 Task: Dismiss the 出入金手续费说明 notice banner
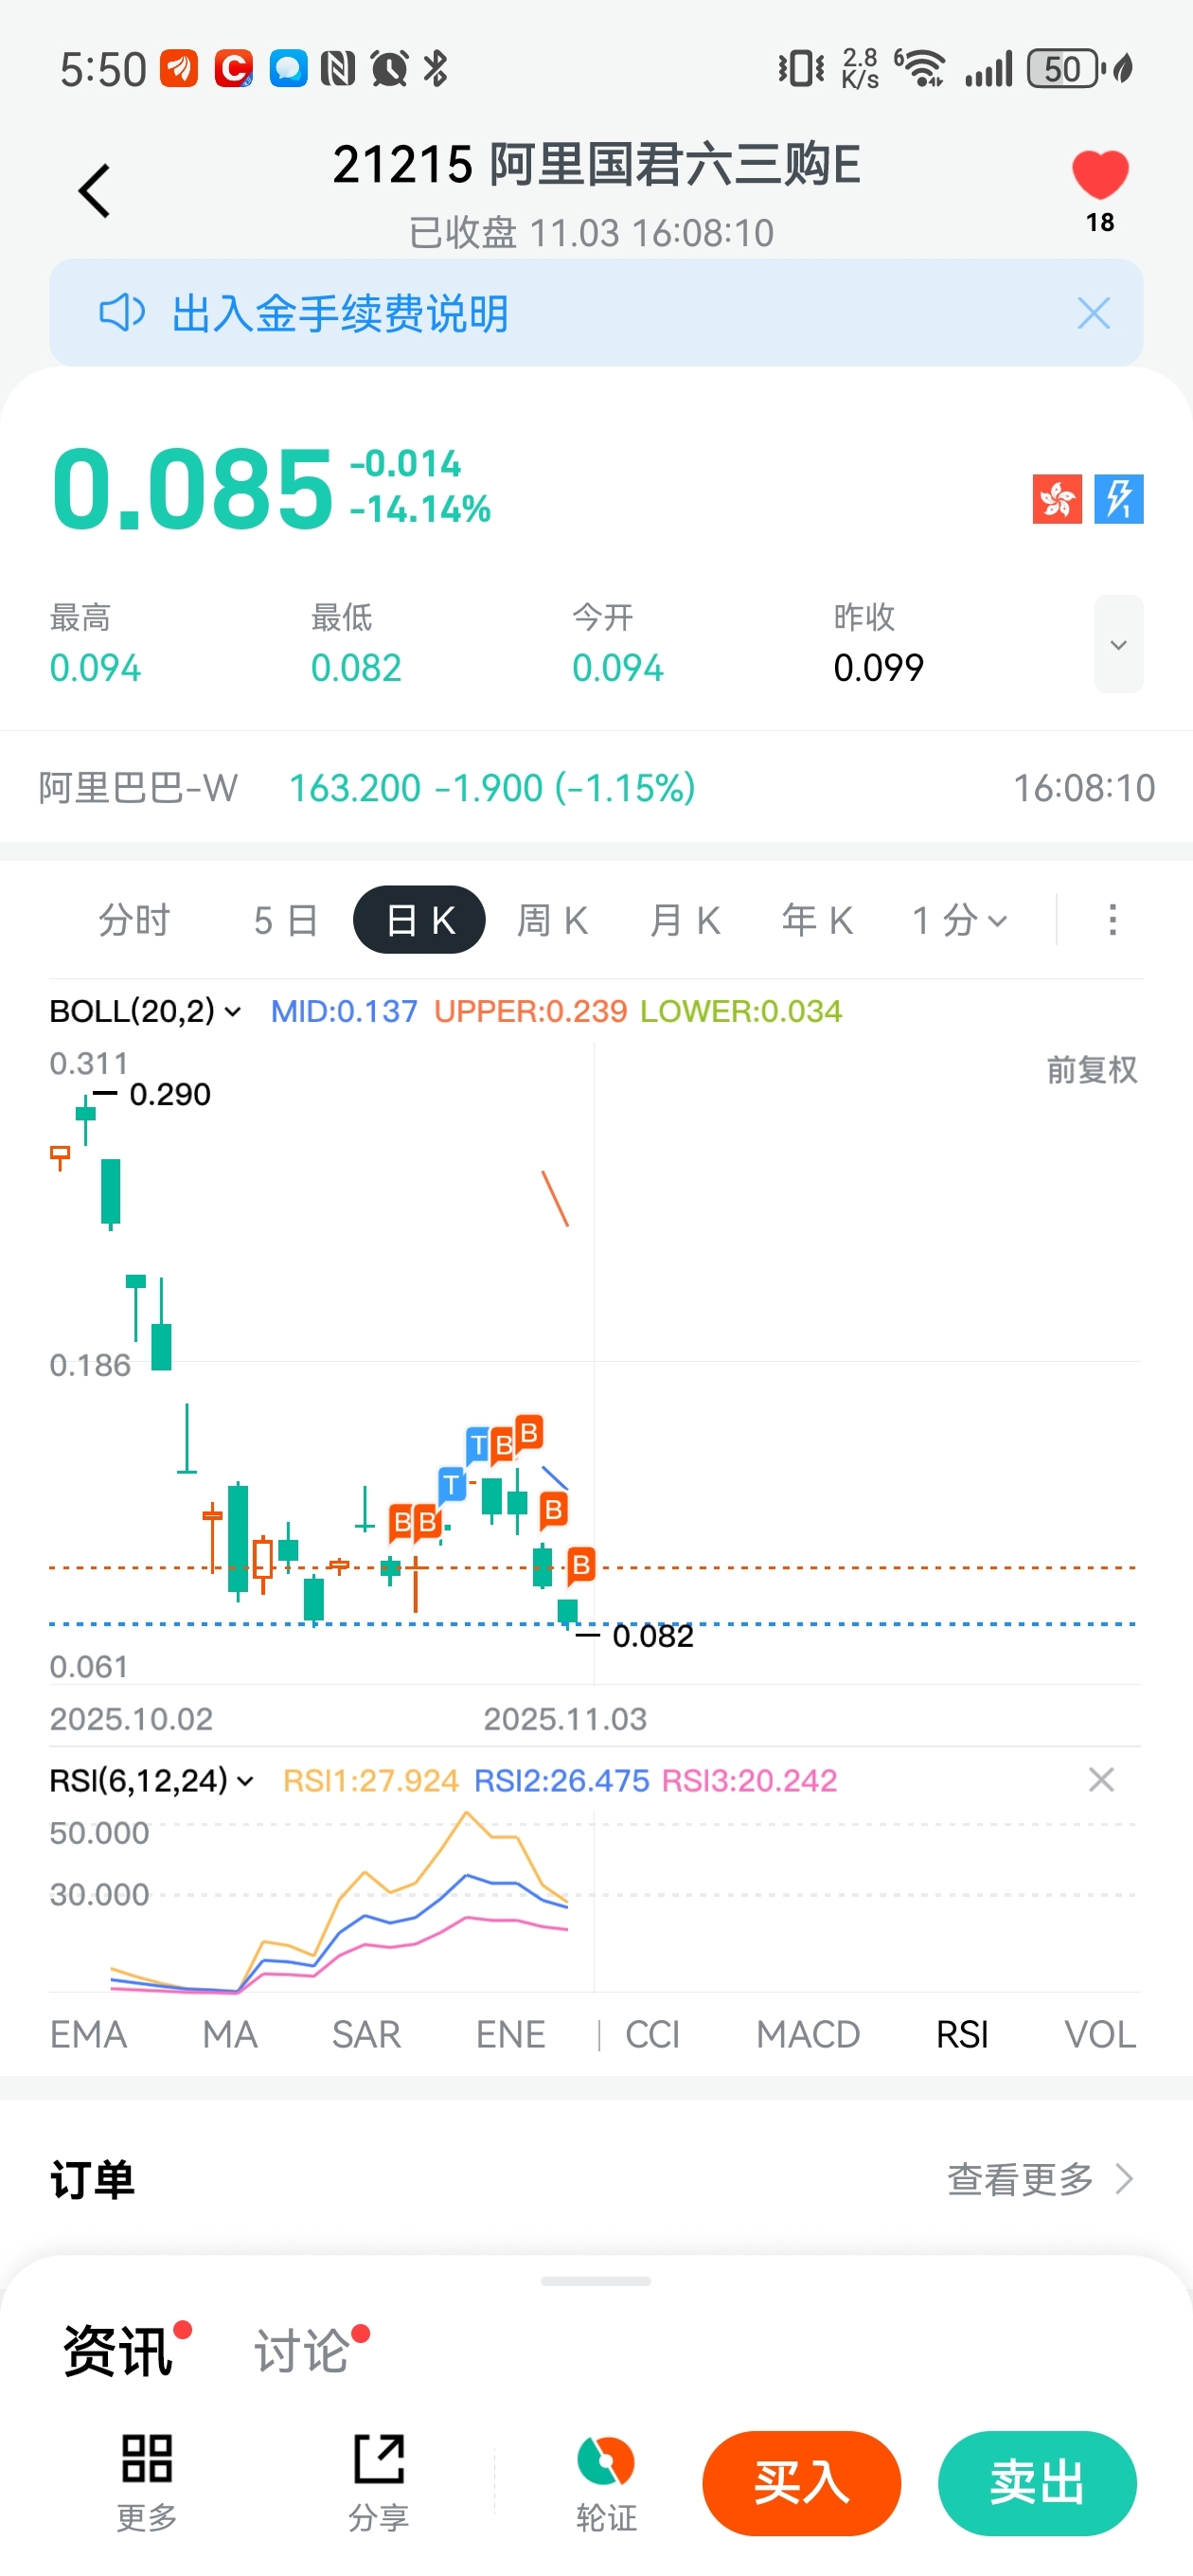coord(1093,313)
